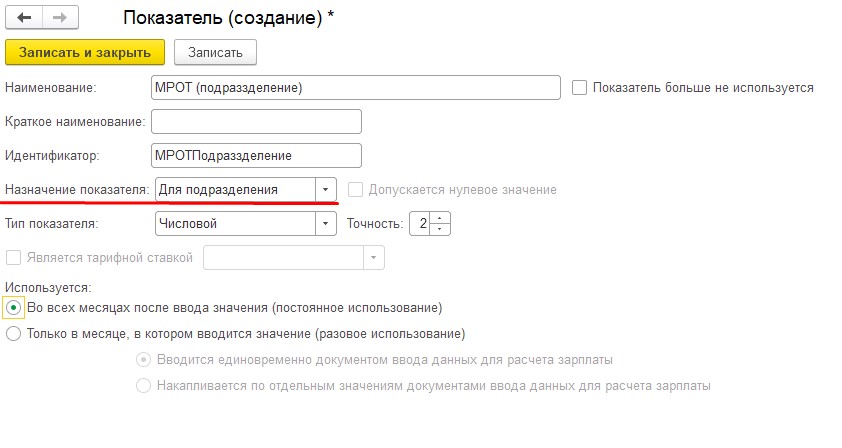Increase precision with the spinner up arrow
Screen dimensions: 842x448
click(x=440, y=218)
